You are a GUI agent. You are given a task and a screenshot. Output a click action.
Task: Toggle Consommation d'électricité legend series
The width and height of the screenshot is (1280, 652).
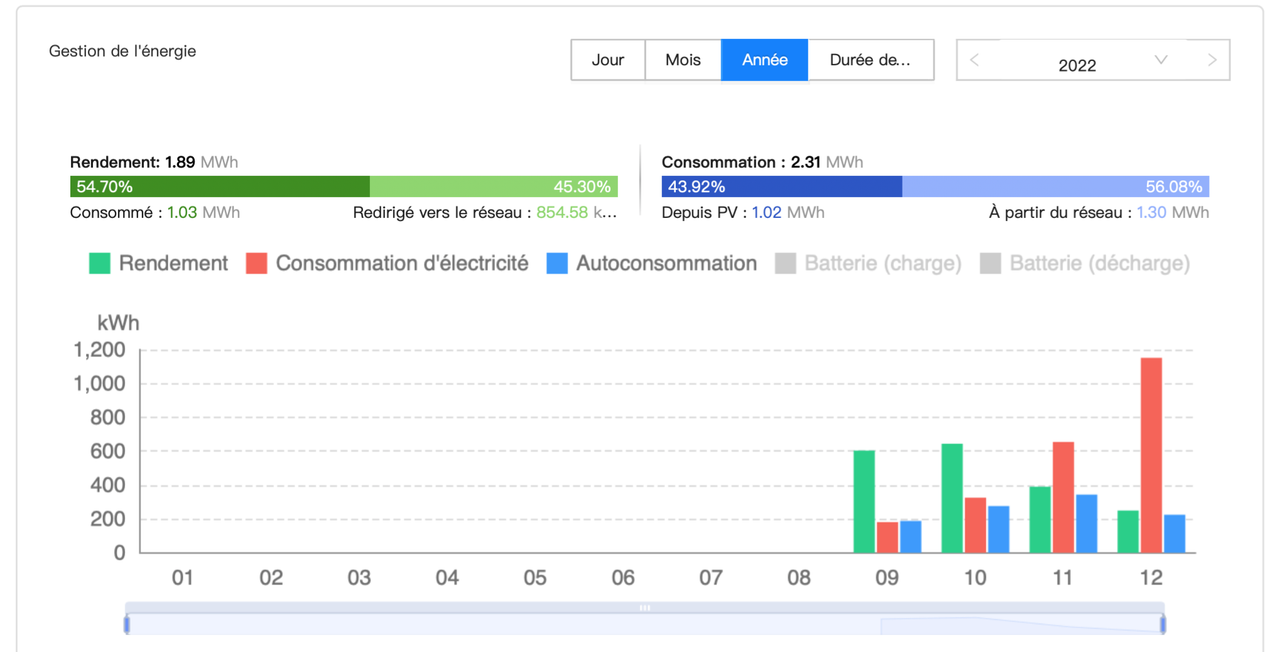tap(387, 263)
